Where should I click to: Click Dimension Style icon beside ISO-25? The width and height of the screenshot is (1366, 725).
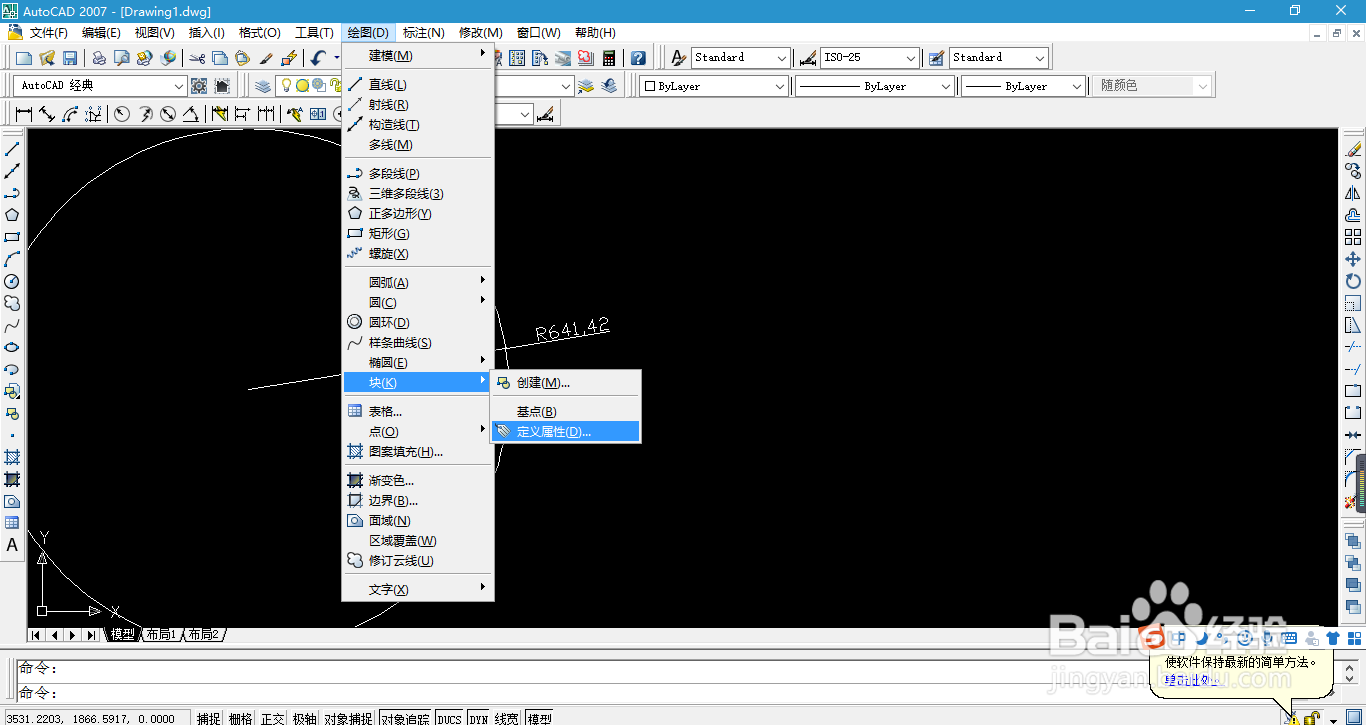(x=808, y=58)
